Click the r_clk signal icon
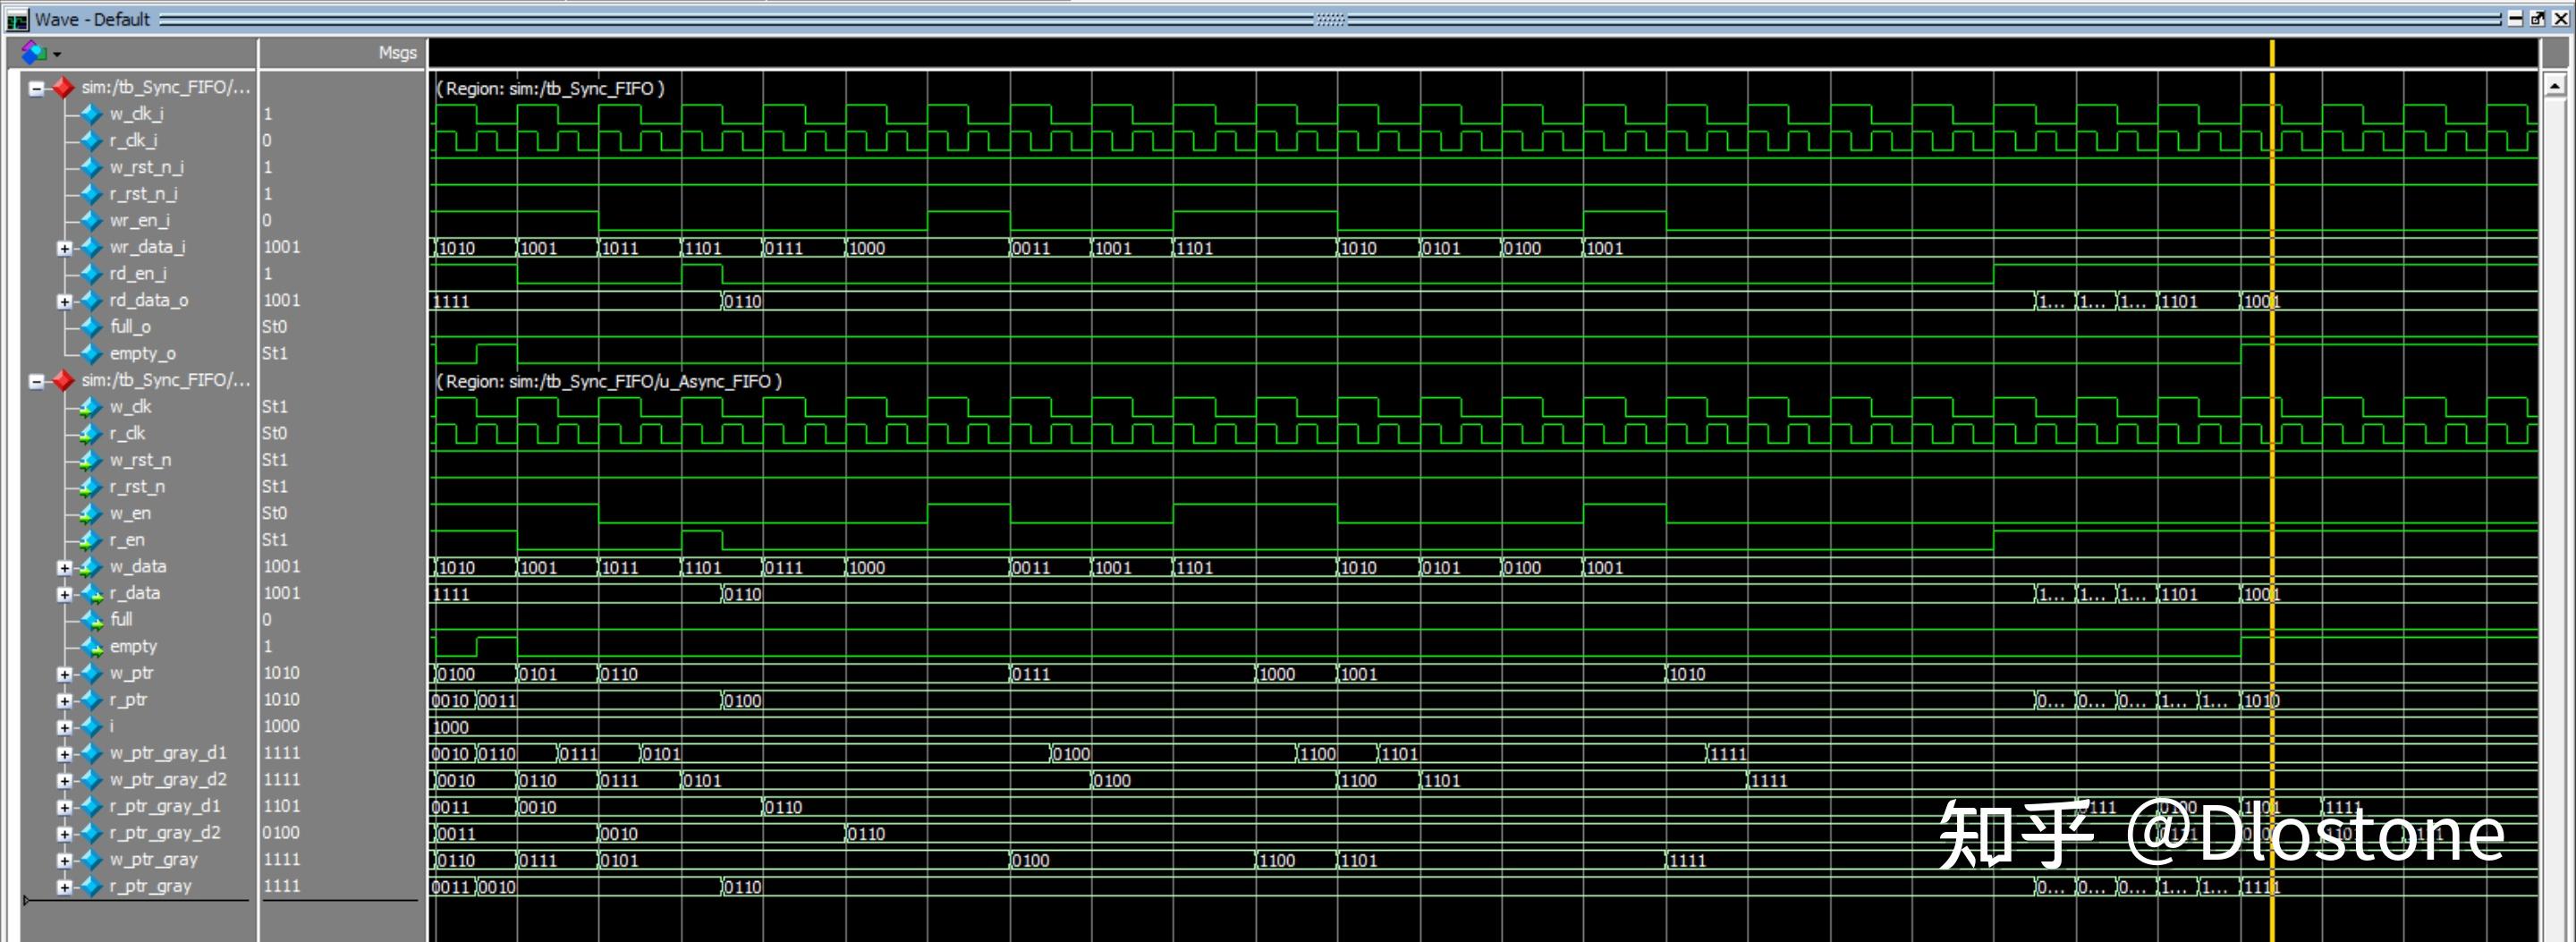 click(x=91, y=433)
